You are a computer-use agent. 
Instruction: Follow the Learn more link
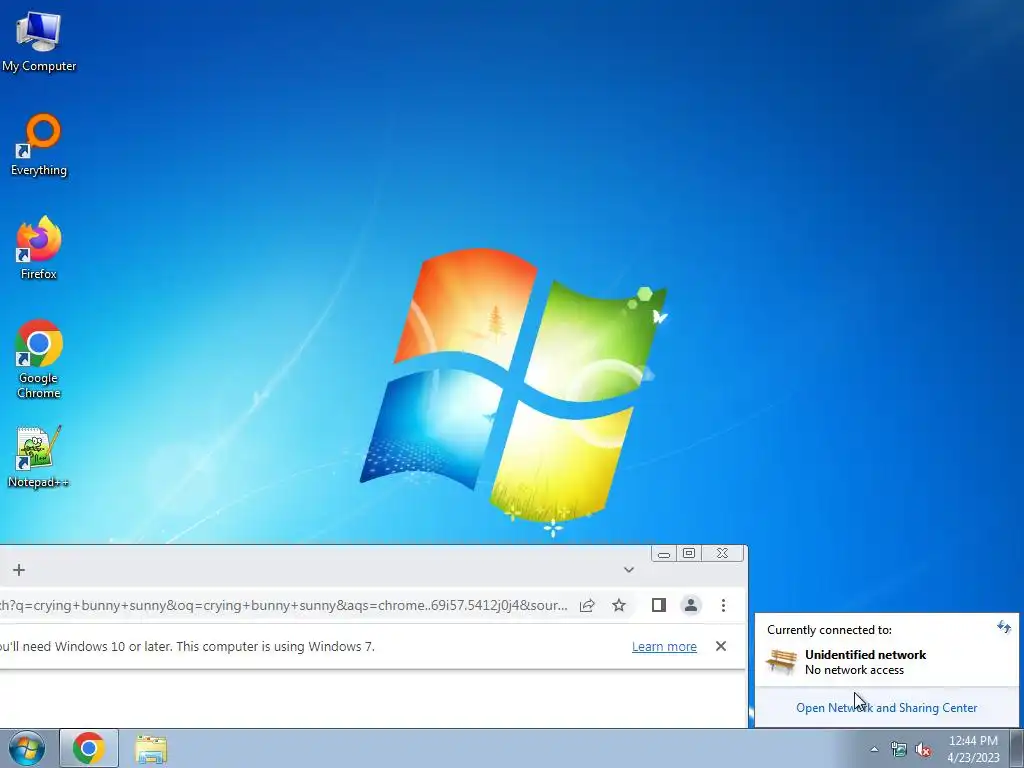tap(664, 647)
